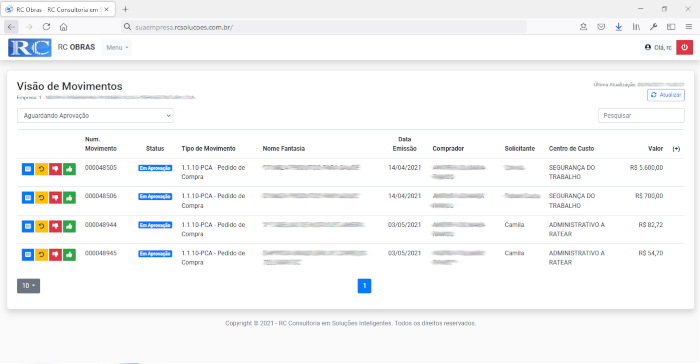Approve movement 000048505 with green thumbs-up
This screenshot has height=364, width=700.
click(69, 169)
